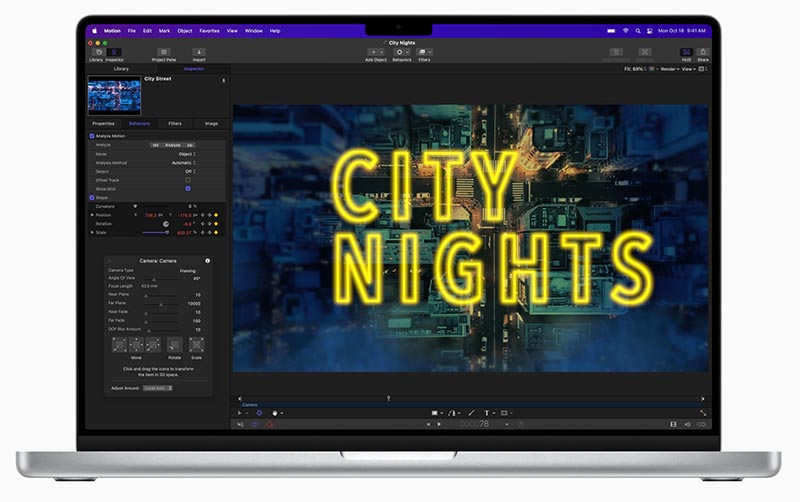This screenshot has width=800, height=502.
Task: Enable the Offset Track checkbox
Action: pyautogui.click(x=188, y=180)
